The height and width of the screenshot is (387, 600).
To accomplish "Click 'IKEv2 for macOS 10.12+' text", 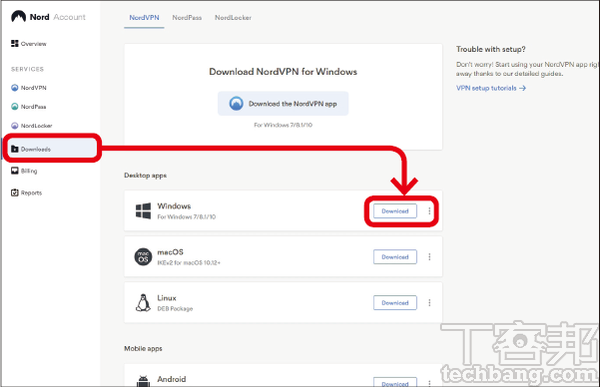I will [x=189, y=263].
